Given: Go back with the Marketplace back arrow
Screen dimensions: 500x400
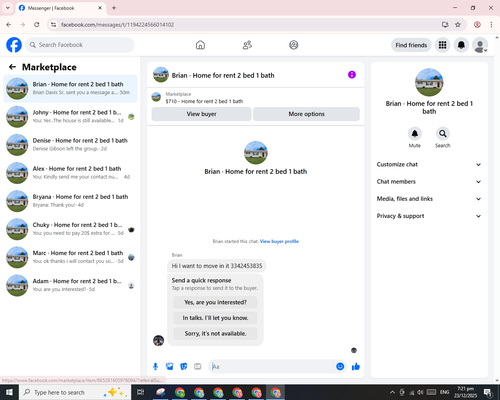Looking at the screenshot, I should 12,67.
